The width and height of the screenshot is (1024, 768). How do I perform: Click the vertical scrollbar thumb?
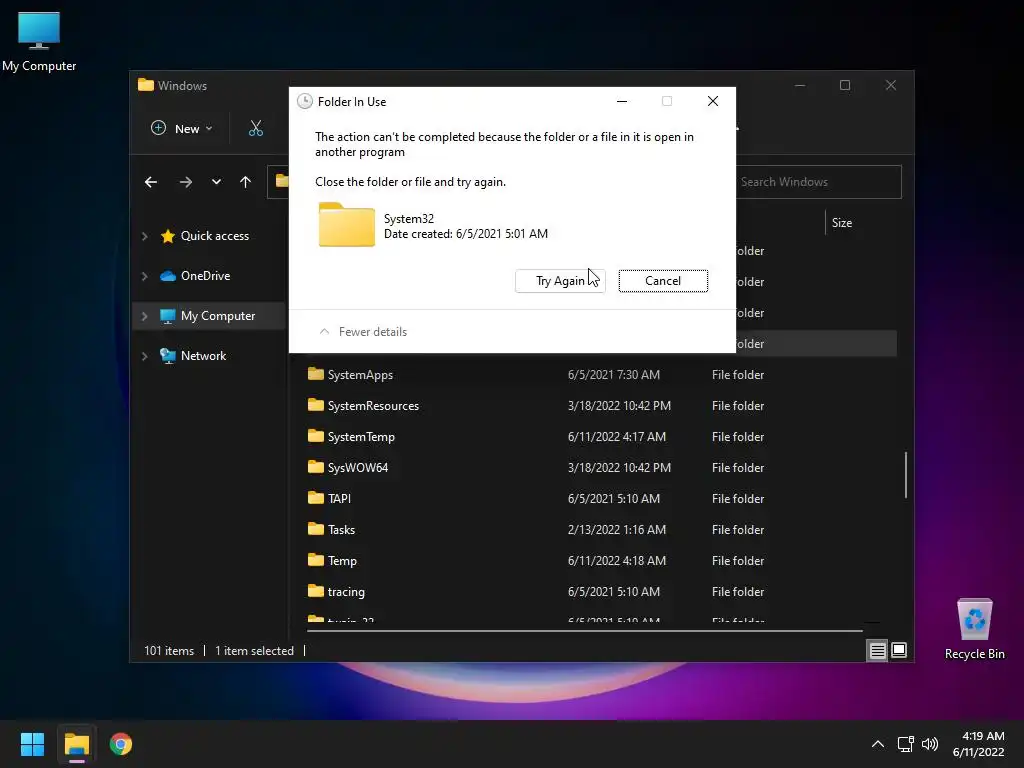906,475
